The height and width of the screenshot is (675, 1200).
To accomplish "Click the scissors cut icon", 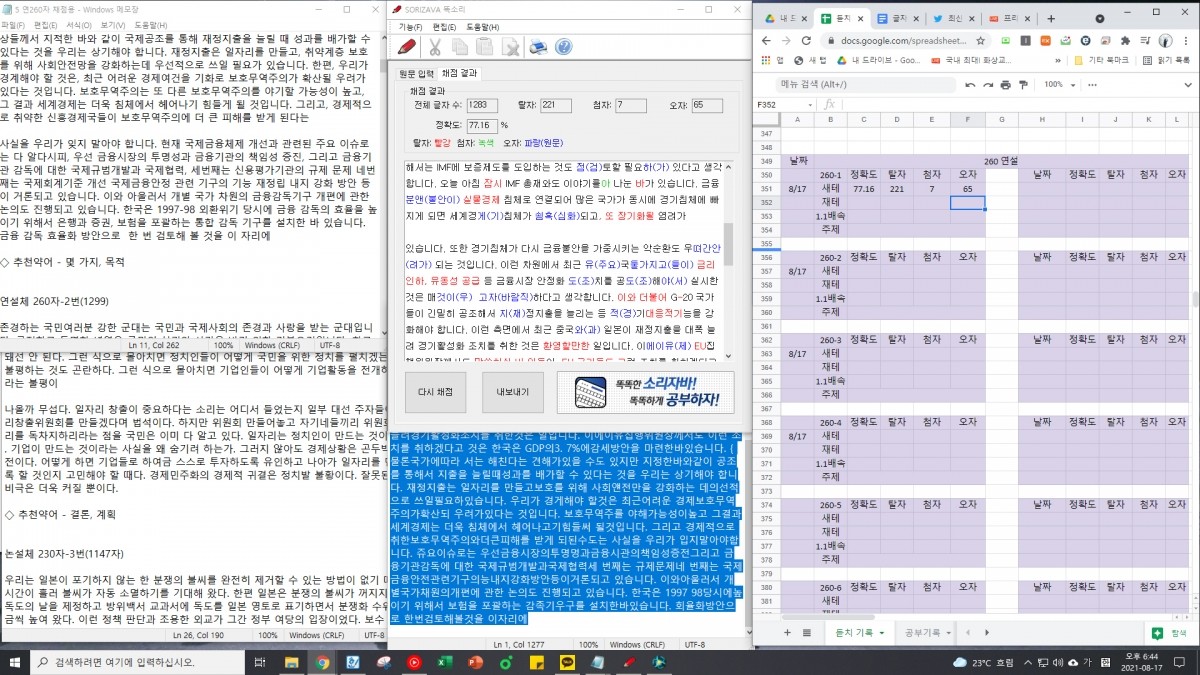I will (x=436, y=47).
